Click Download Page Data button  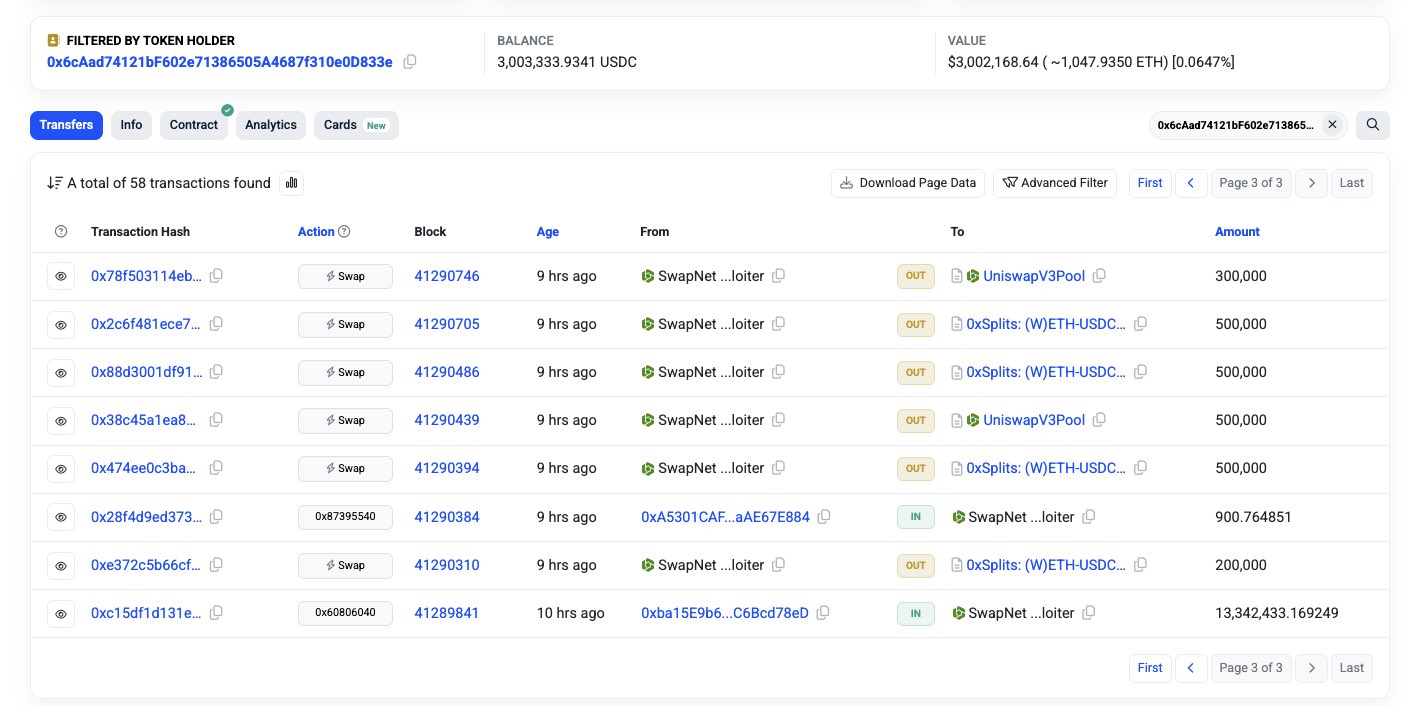tap(907, 183)
